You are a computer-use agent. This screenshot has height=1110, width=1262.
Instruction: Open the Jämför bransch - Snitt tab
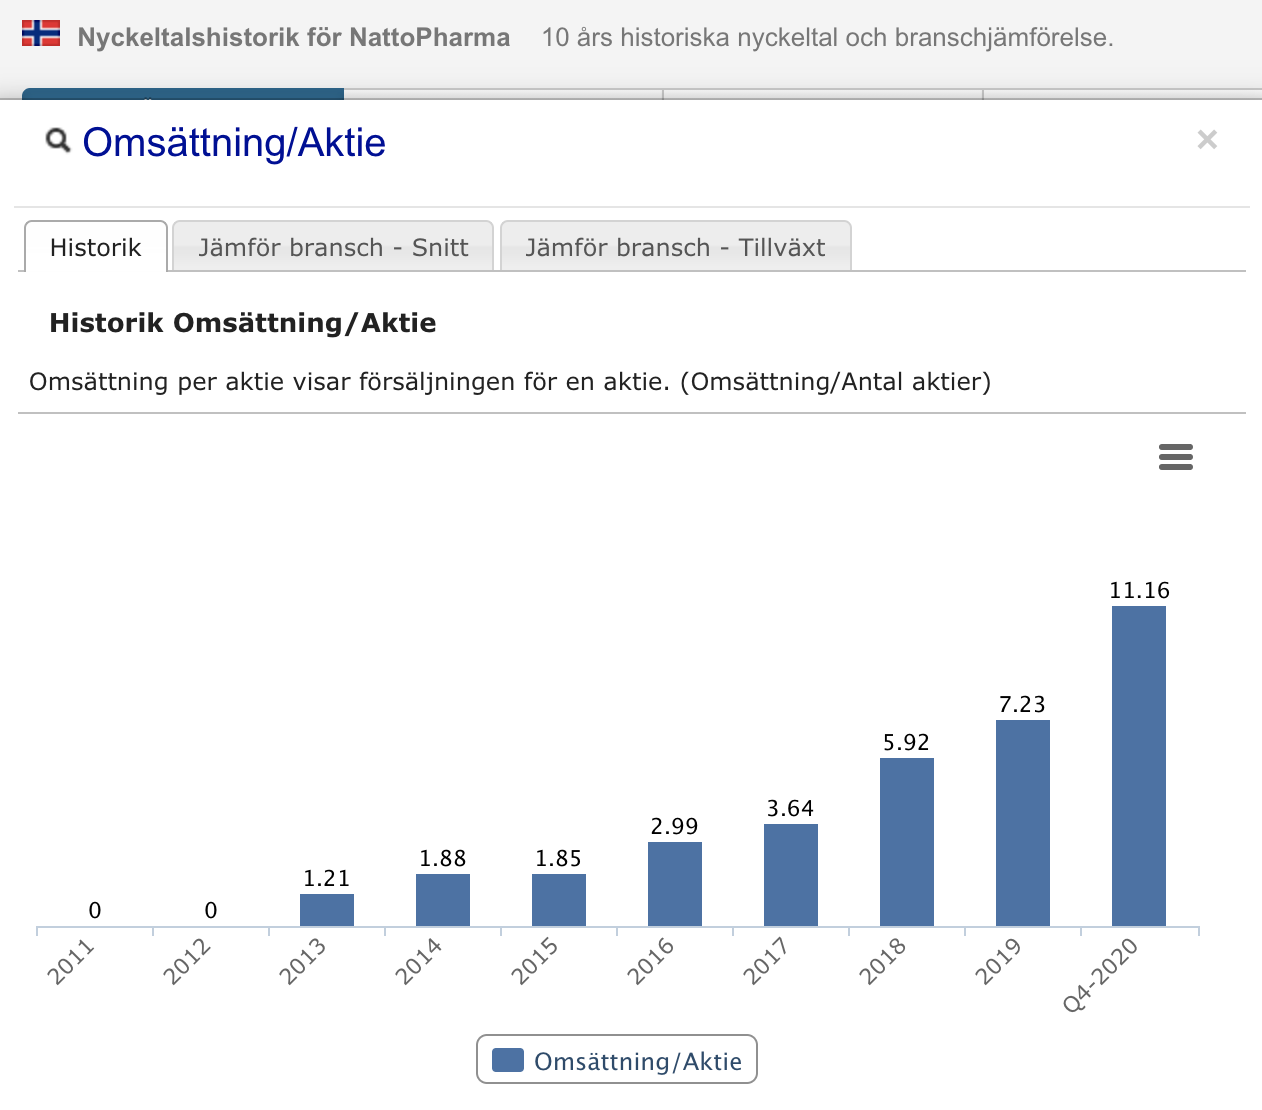click(333, 247)
